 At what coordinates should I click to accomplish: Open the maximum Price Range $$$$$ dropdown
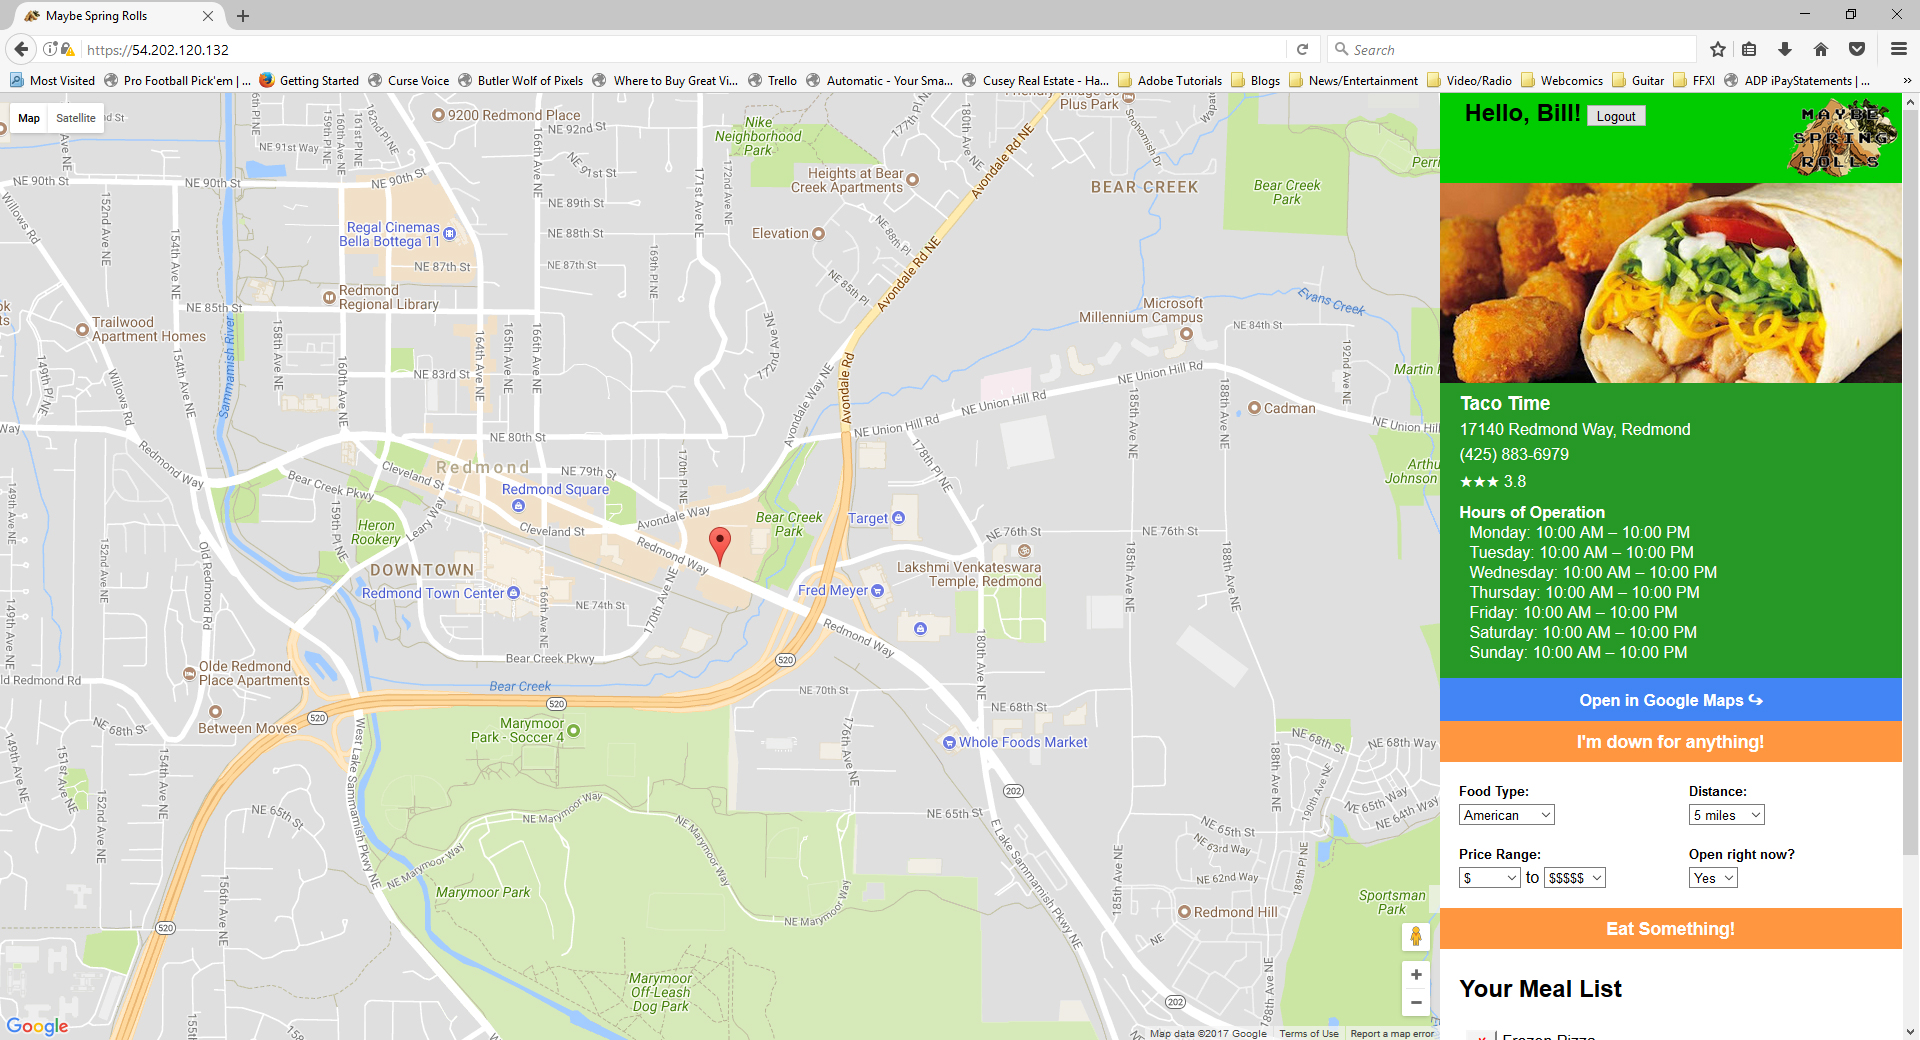click(1574, 878)
